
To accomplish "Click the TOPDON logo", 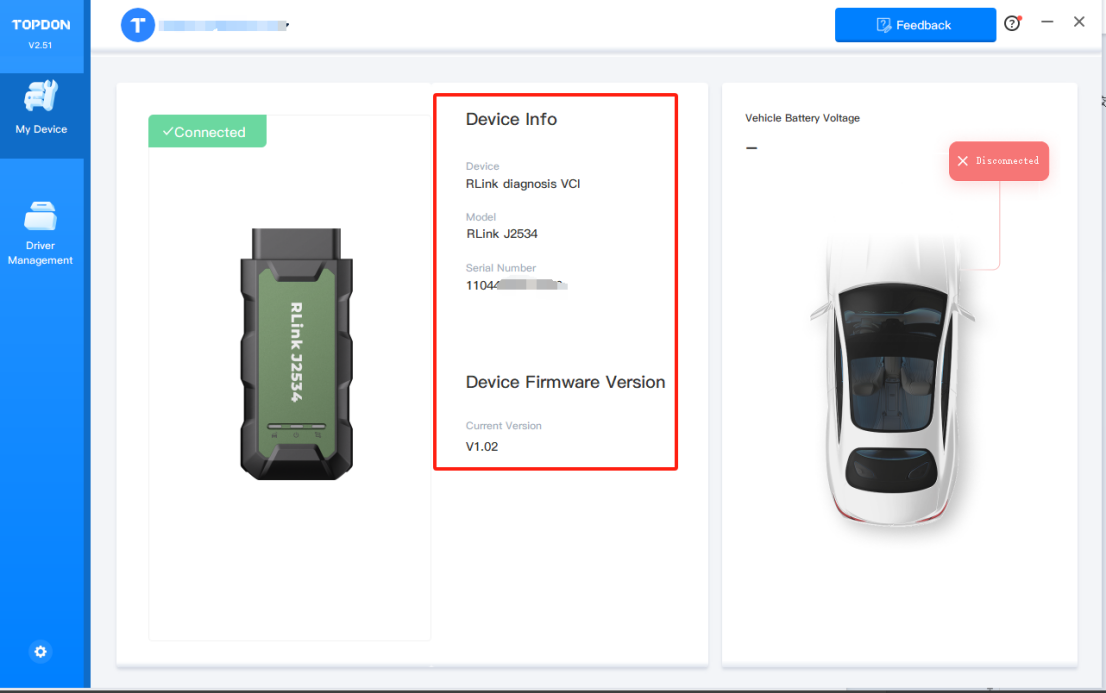I will pos(41,25).
